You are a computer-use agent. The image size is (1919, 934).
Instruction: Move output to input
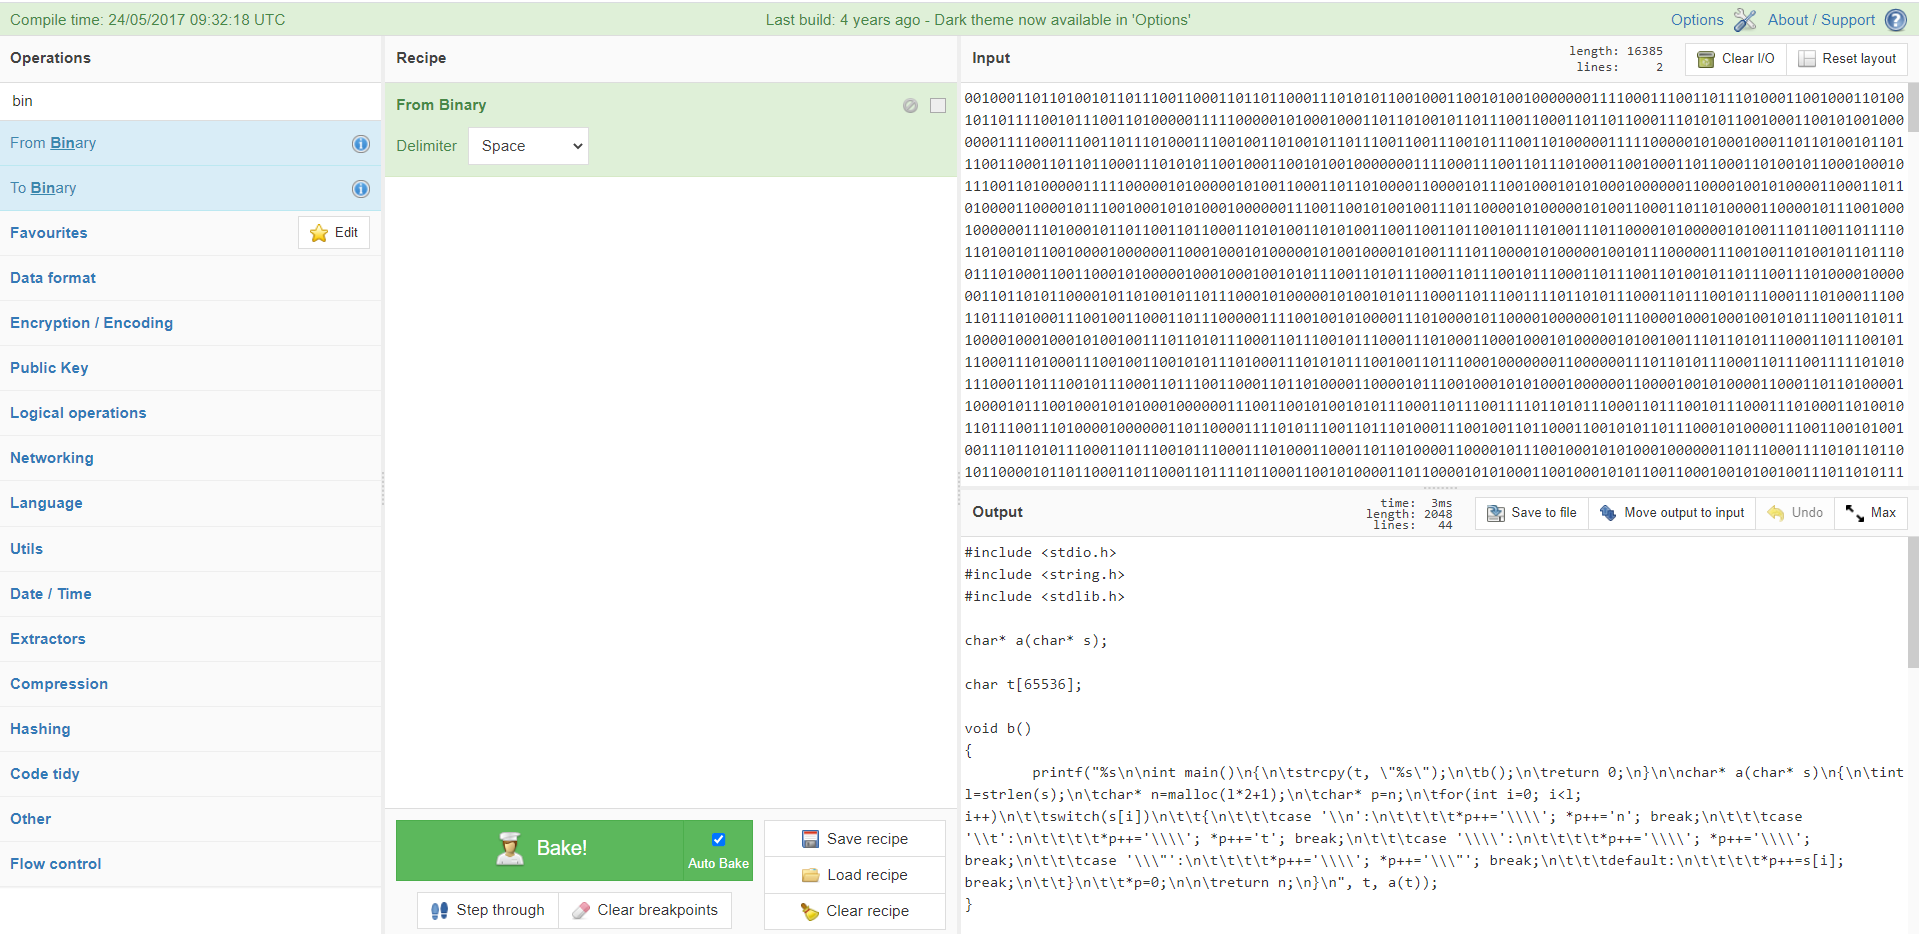click(1672, 513)
